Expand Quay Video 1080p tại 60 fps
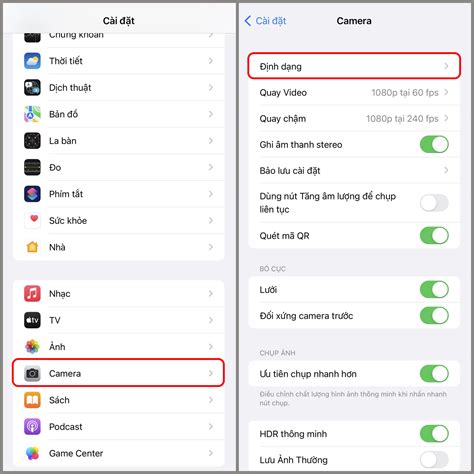Screen dimensions: 474x474 354,92
